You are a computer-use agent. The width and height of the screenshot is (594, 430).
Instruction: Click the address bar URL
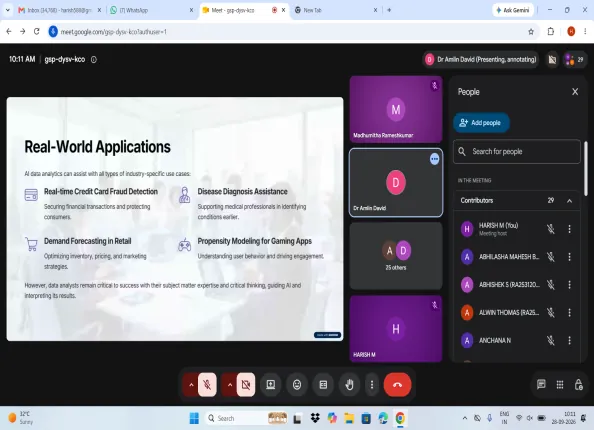click(x=114, y=32)
